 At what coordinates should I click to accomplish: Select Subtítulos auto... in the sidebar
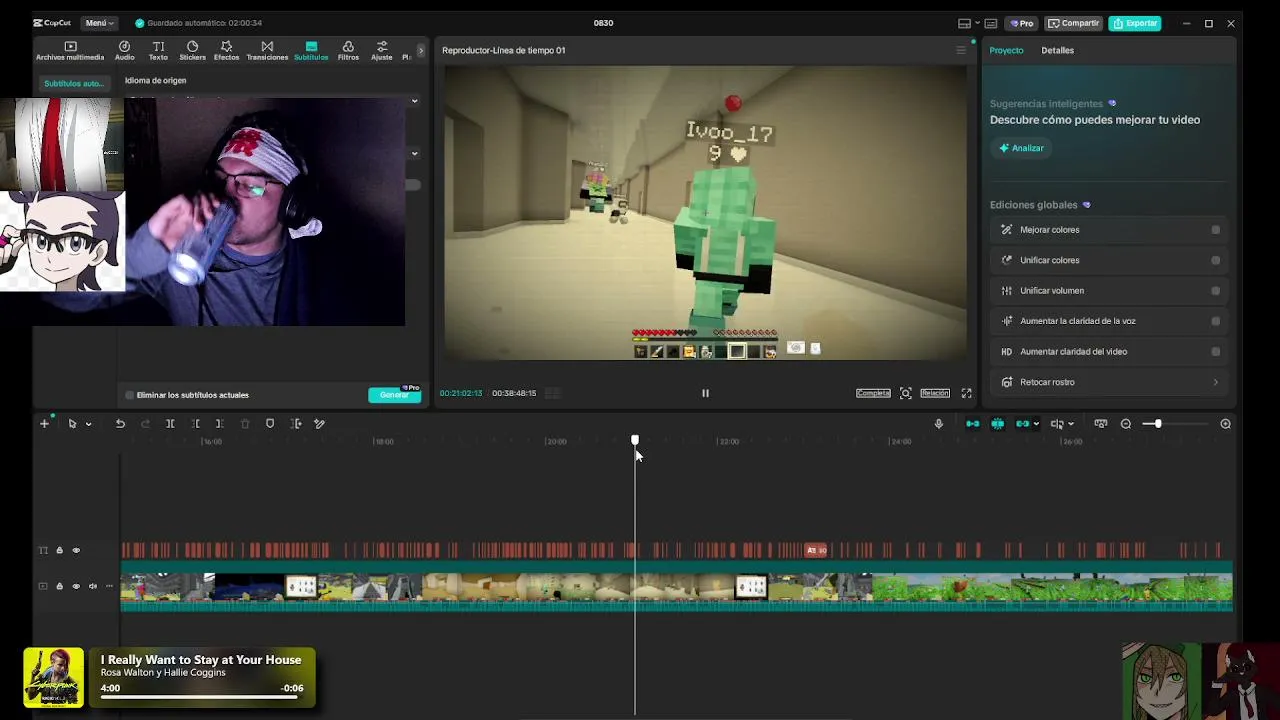(x=73, y=84)
